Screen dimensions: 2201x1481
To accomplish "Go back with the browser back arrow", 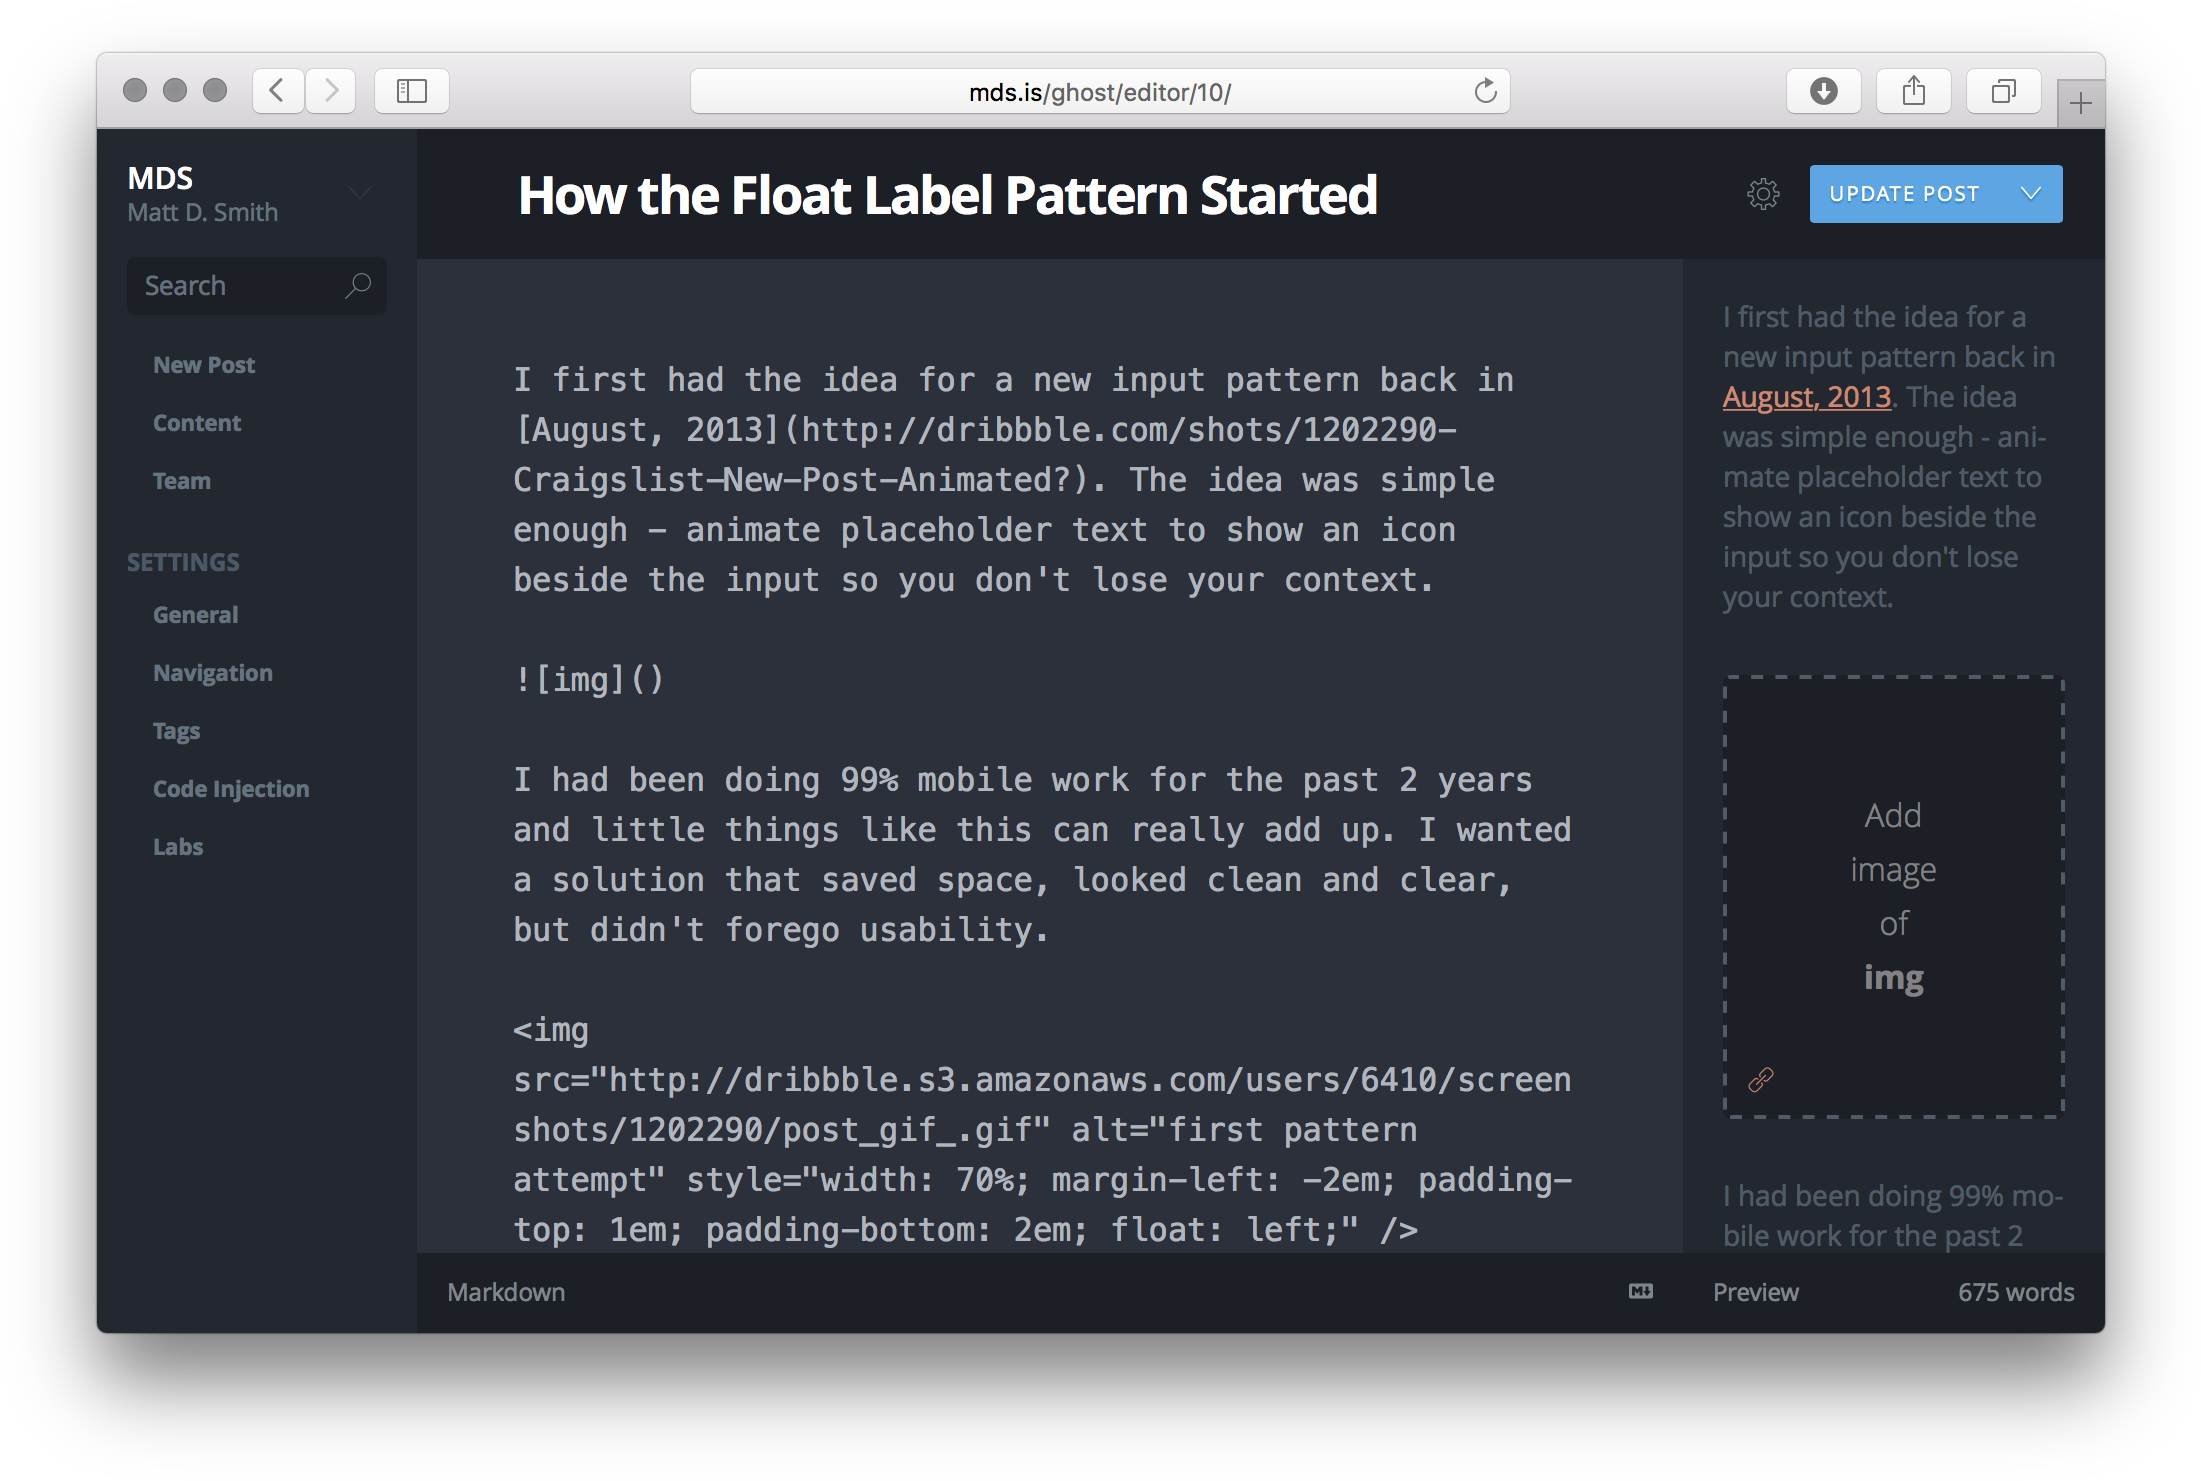I will coord(278,92).
